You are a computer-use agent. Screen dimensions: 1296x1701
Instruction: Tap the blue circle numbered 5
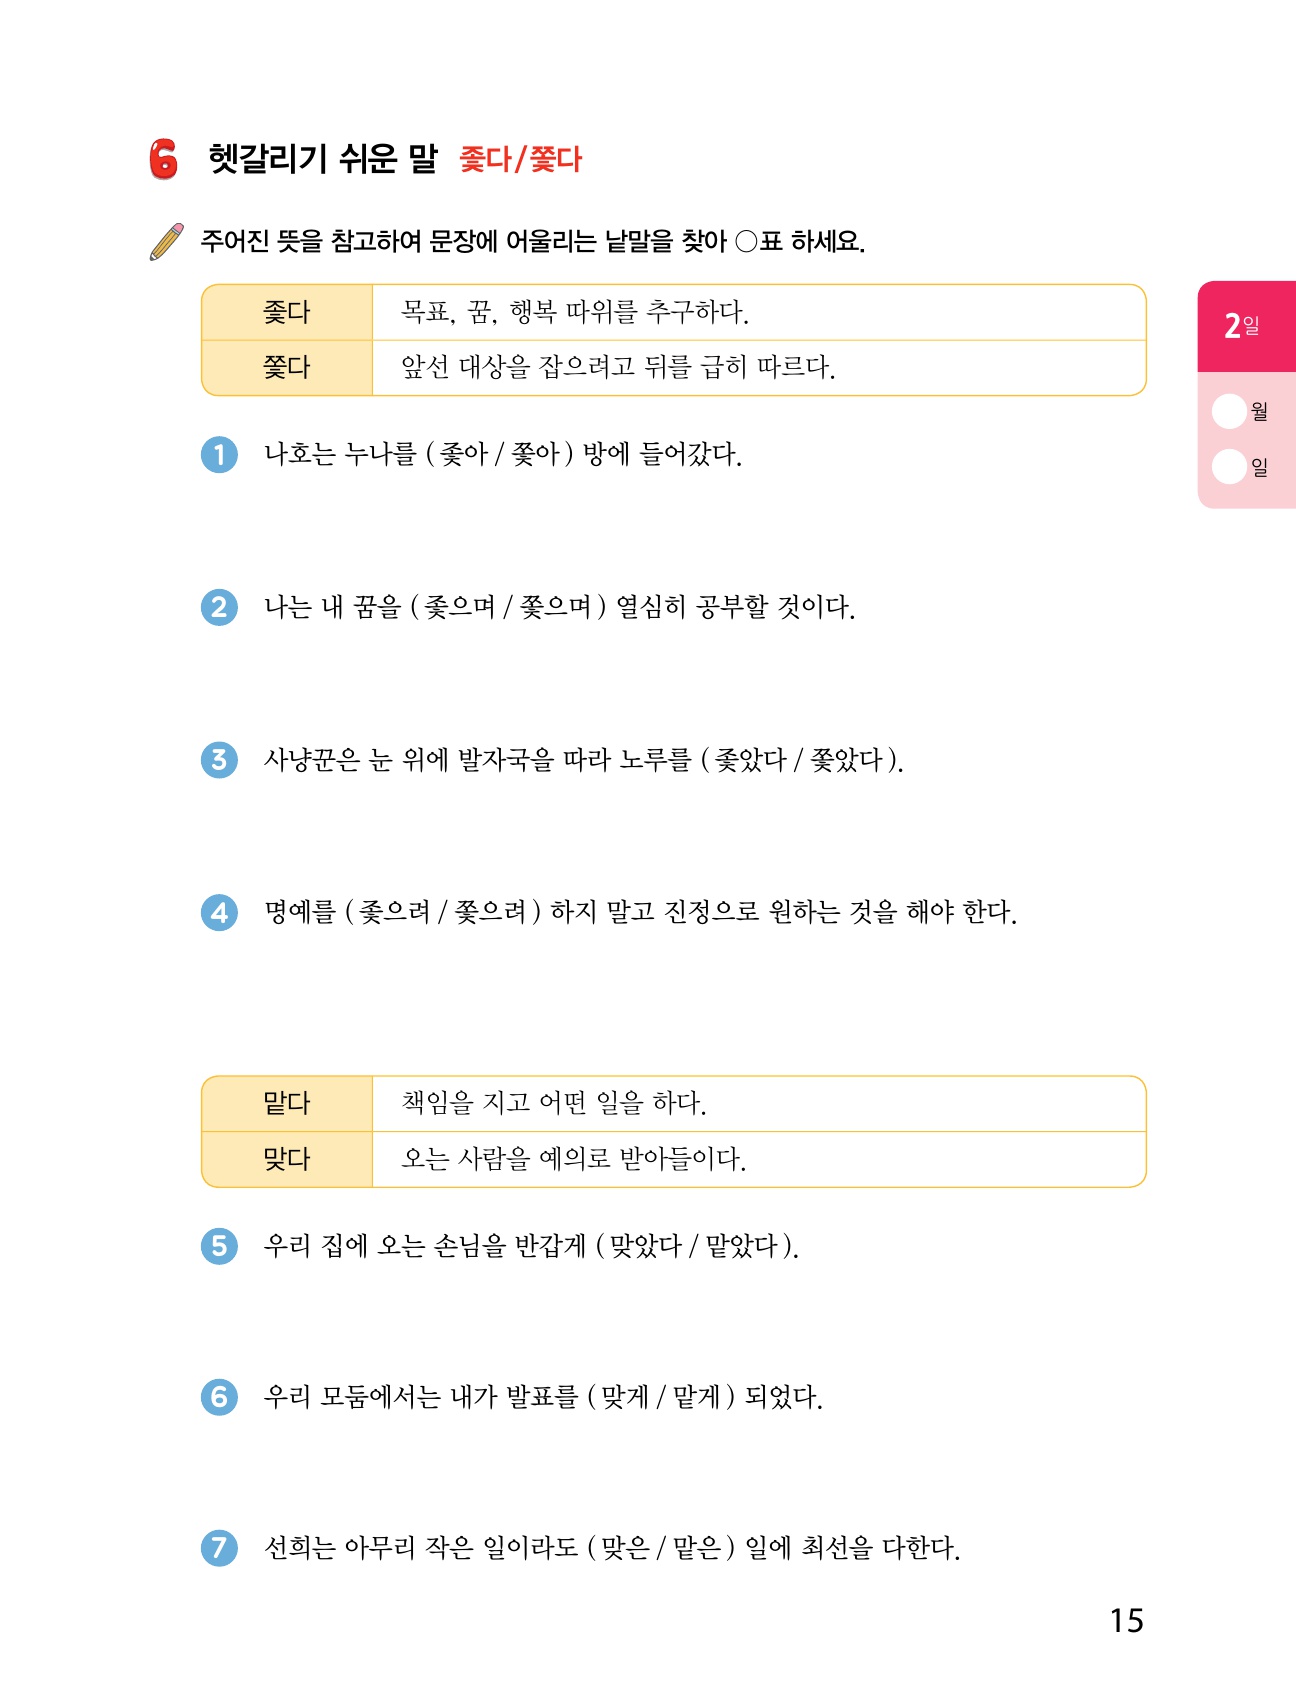219,1246
